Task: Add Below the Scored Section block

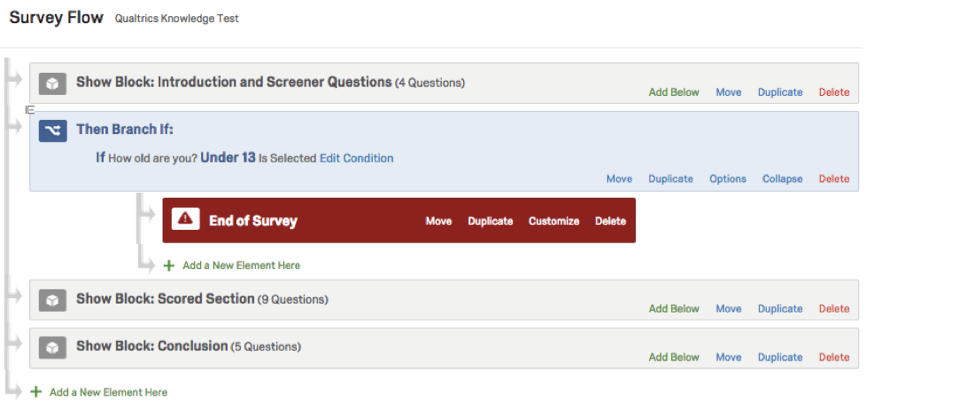Action: (x=674, y=309)
